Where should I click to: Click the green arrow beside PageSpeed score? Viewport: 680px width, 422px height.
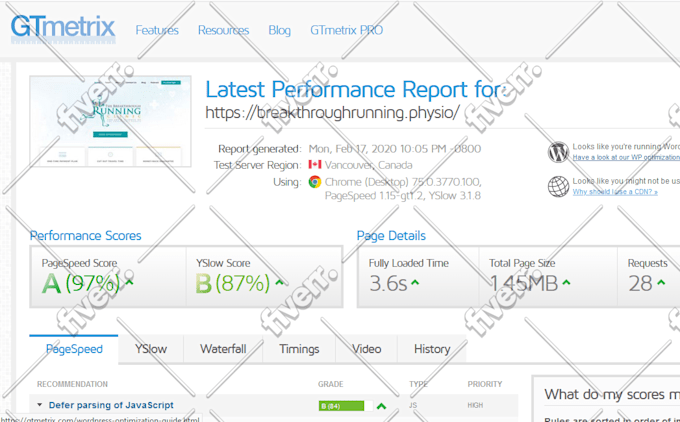click(129, 283)
